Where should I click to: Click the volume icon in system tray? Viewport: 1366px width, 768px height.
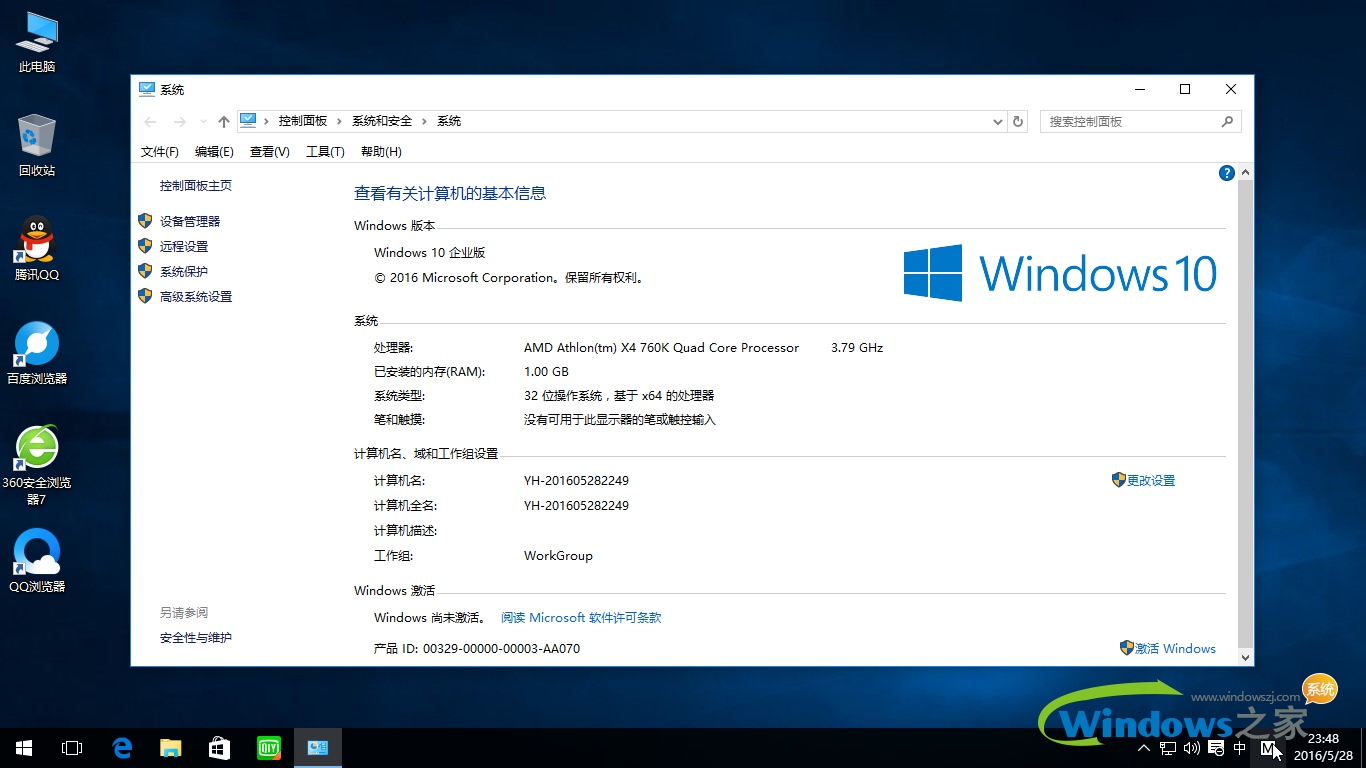(1192, 747)
